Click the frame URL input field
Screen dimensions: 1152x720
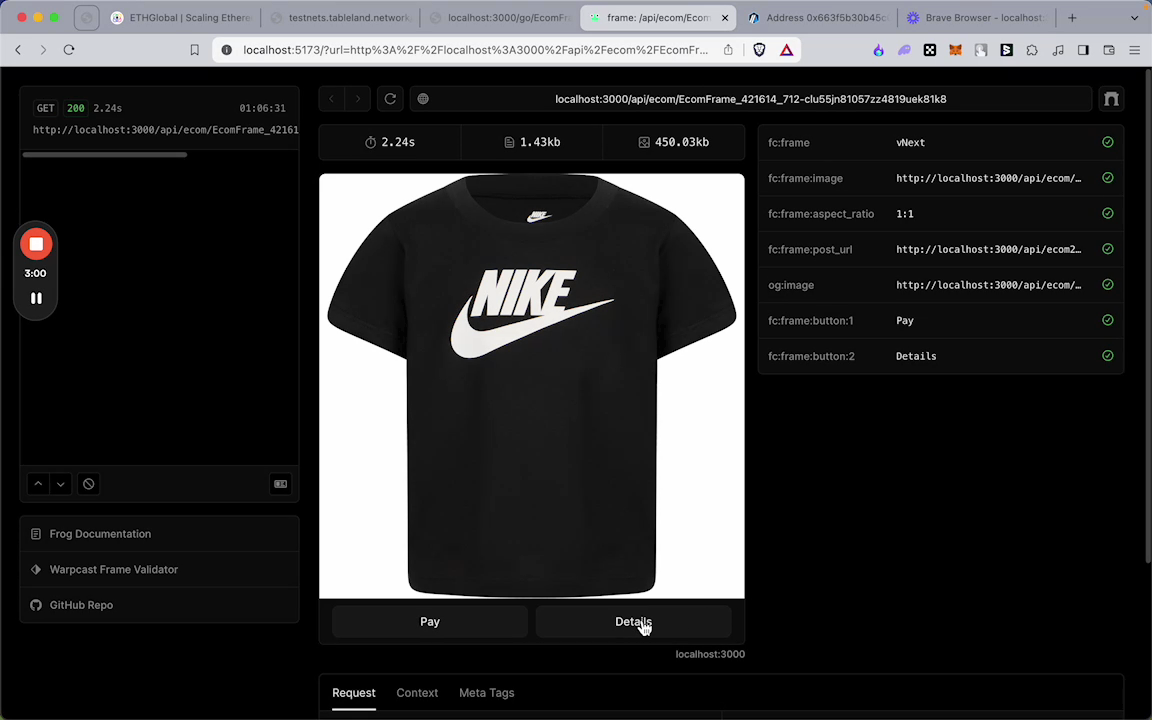(x=751, y=99)
